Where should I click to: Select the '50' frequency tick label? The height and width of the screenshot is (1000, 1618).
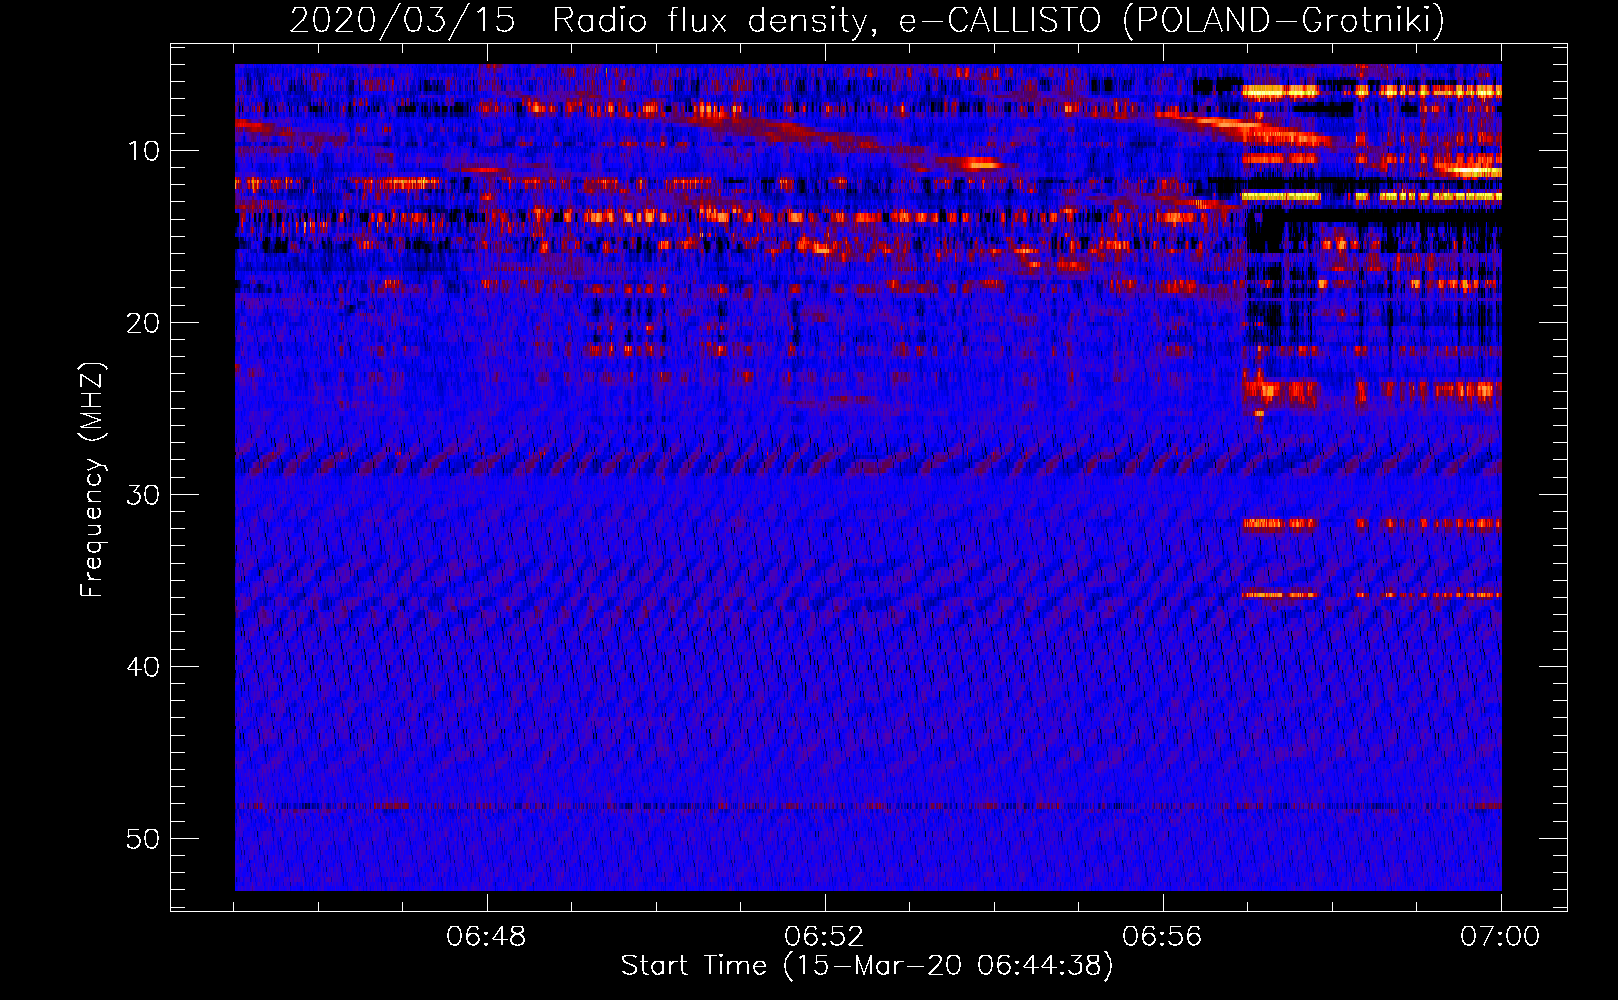(143, 839)
